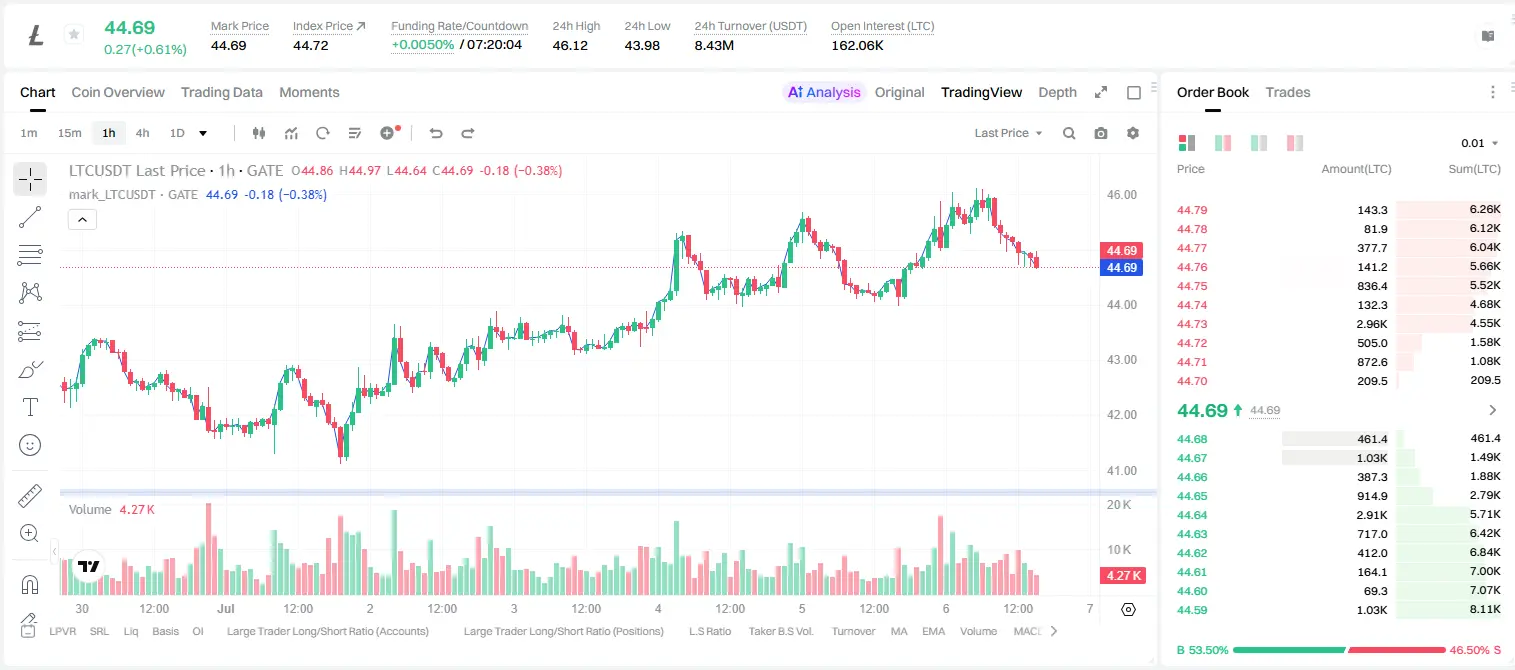
Task: Switch to the Trades tab
Action: (x=1287, y=92)
